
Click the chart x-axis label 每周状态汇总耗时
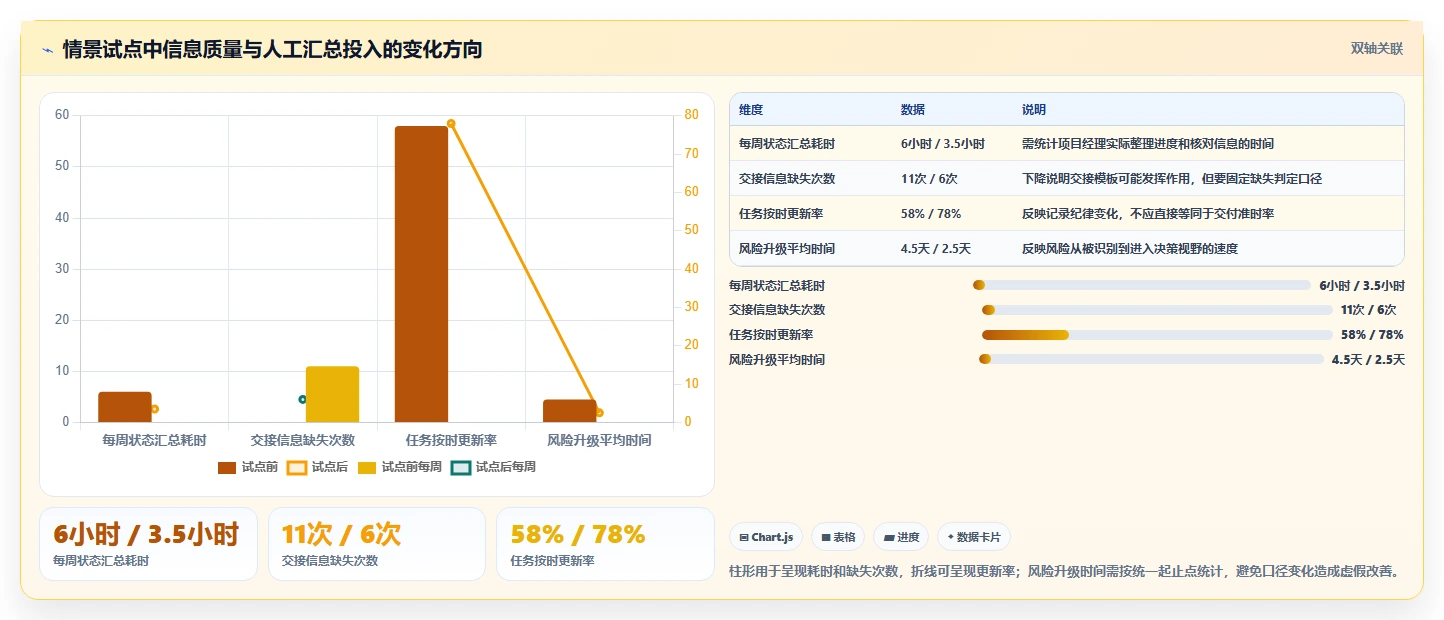coord(154,440)
